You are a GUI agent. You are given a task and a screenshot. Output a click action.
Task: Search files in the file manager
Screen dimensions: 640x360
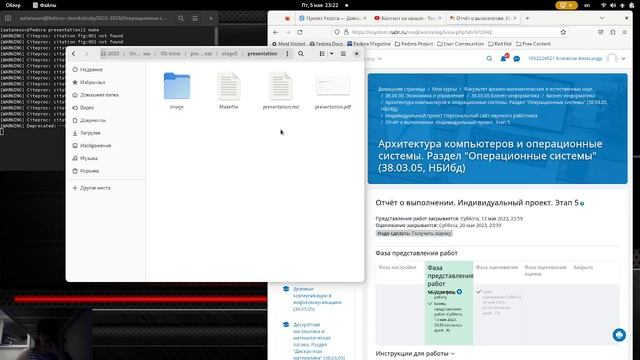(301, 53)
